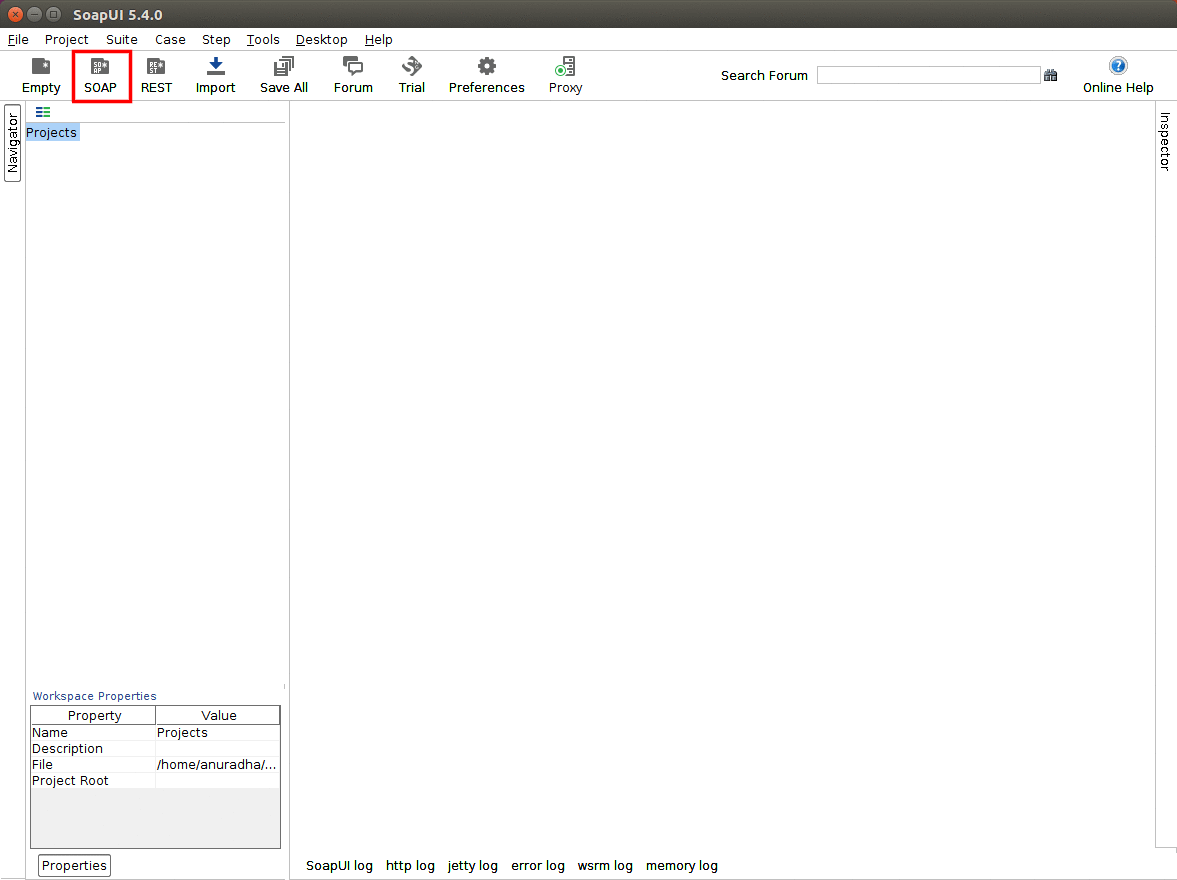Viewport: 1177px width, 880px height.
Task: Open the SoapUI log tab
Action: point(339,866)
